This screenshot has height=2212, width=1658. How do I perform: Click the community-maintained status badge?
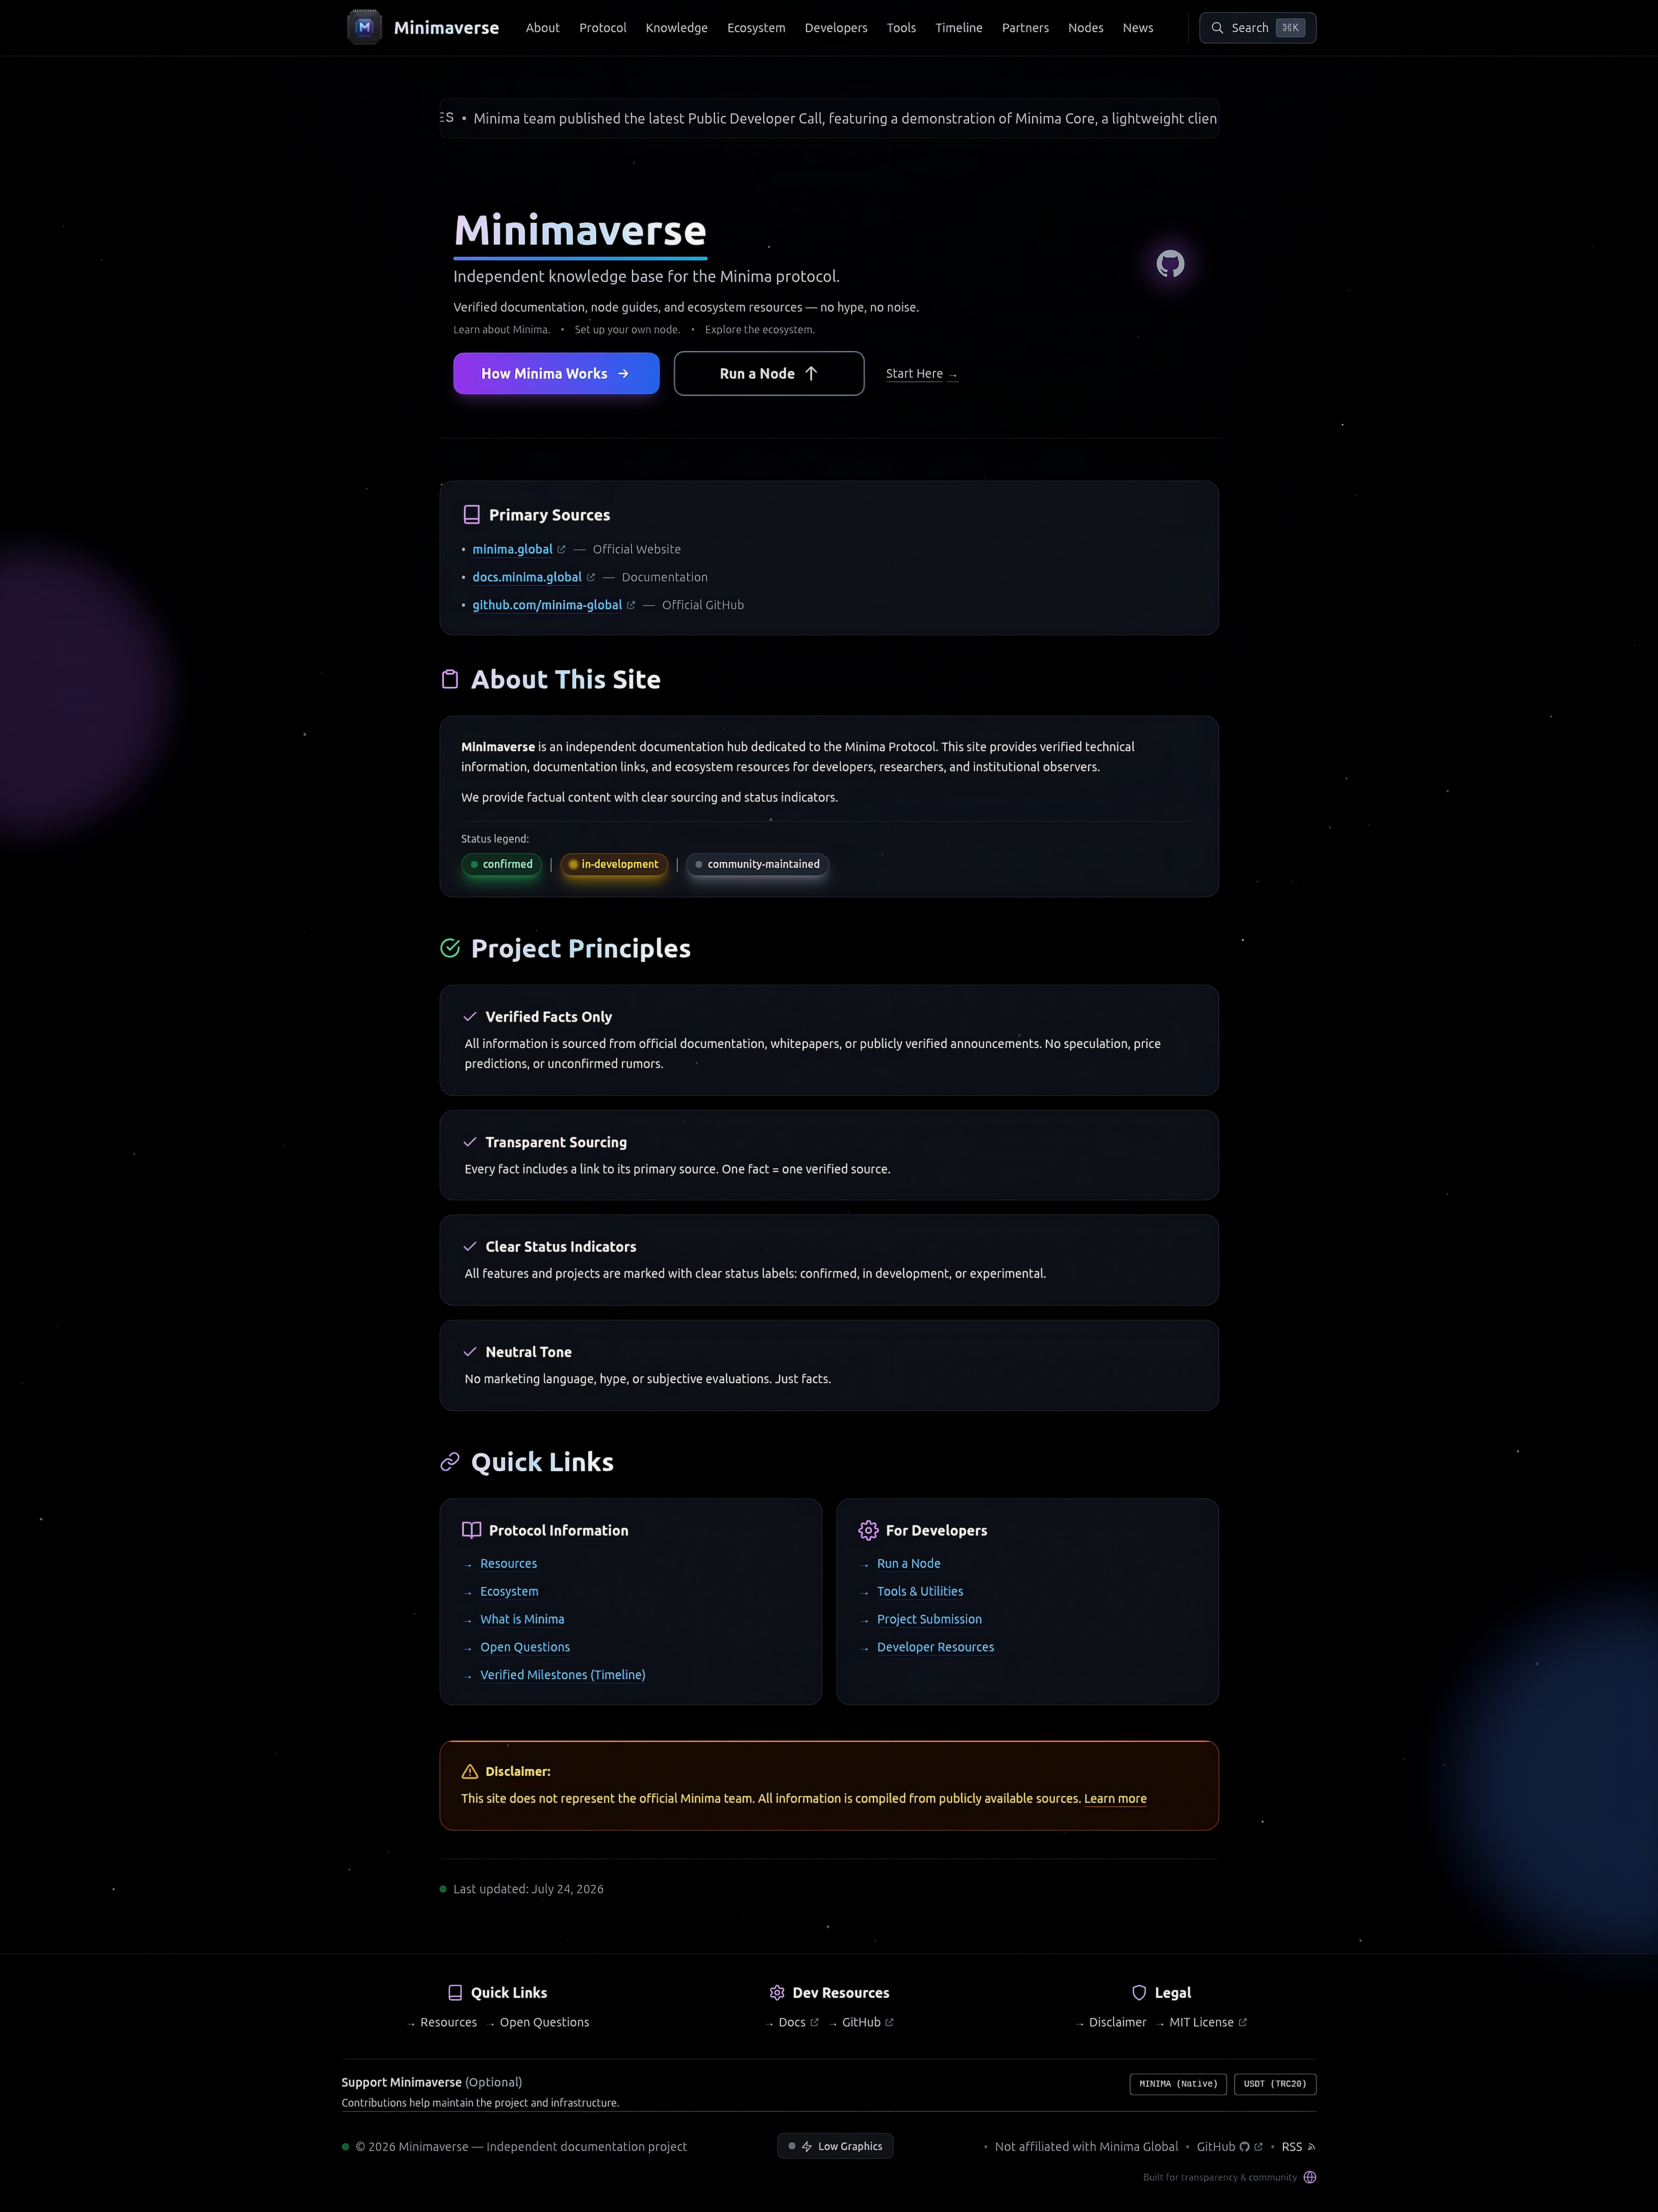tap(758, 864)
